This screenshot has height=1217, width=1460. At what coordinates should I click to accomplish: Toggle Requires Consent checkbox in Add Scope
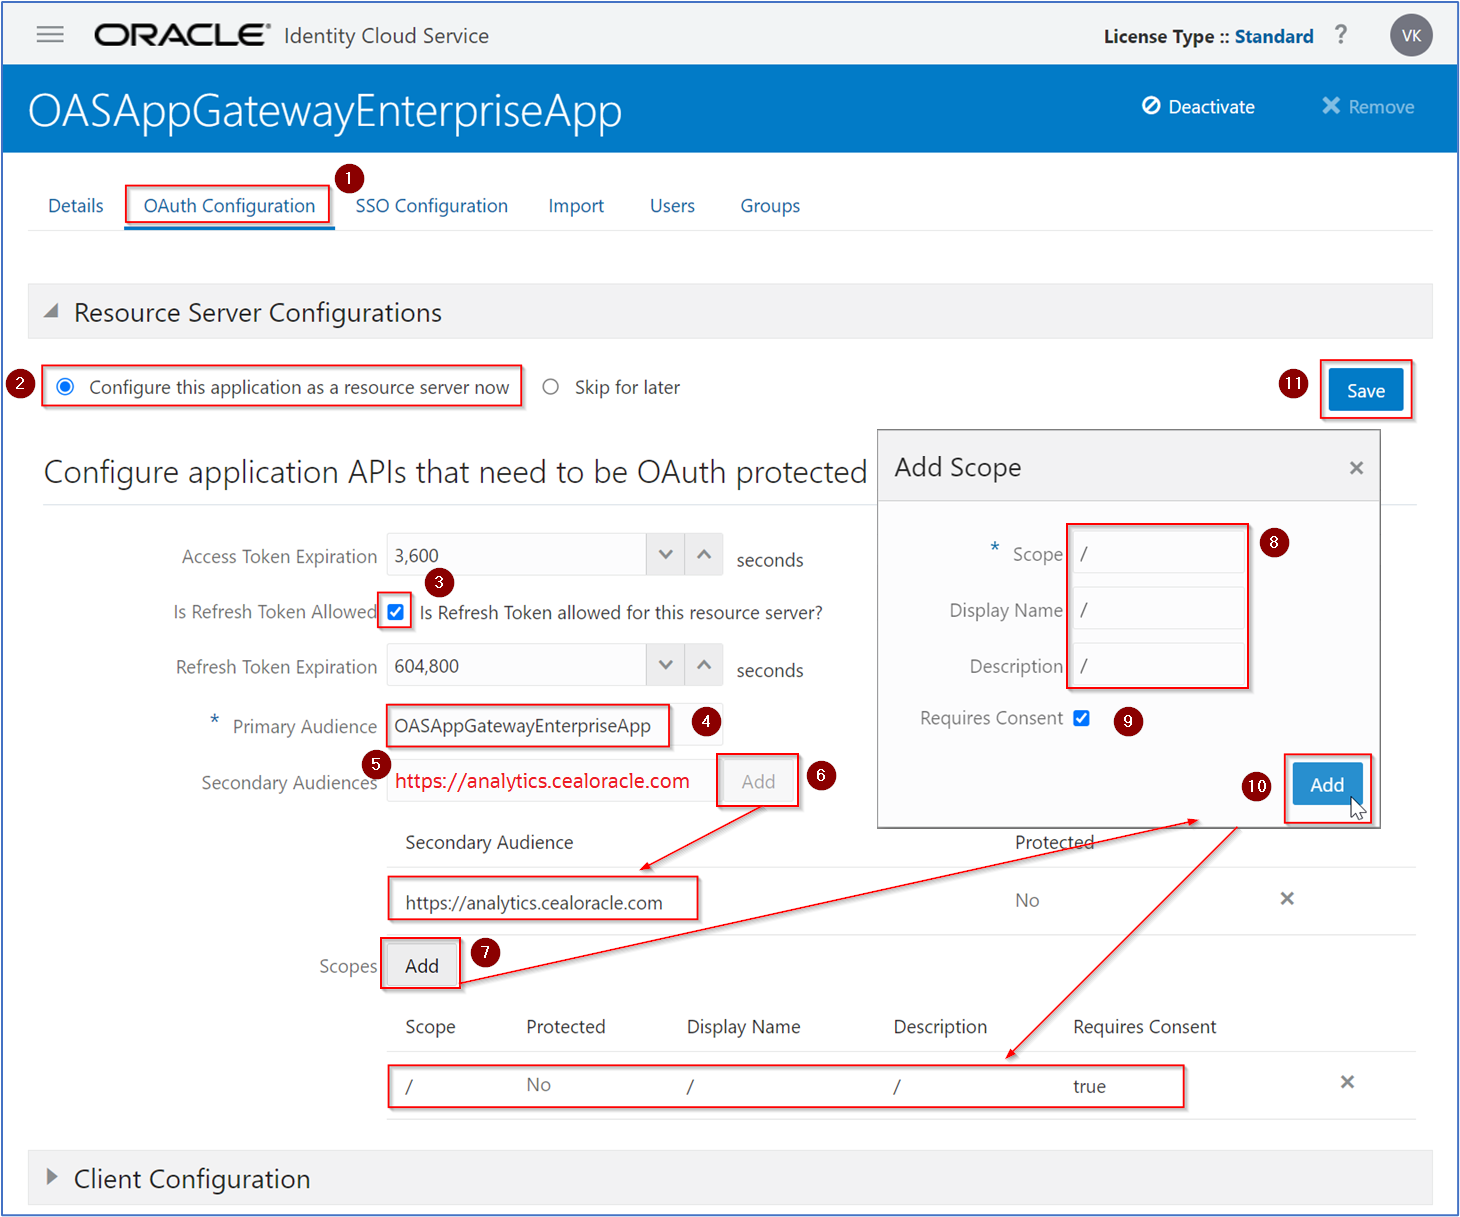pos(1081,718)
